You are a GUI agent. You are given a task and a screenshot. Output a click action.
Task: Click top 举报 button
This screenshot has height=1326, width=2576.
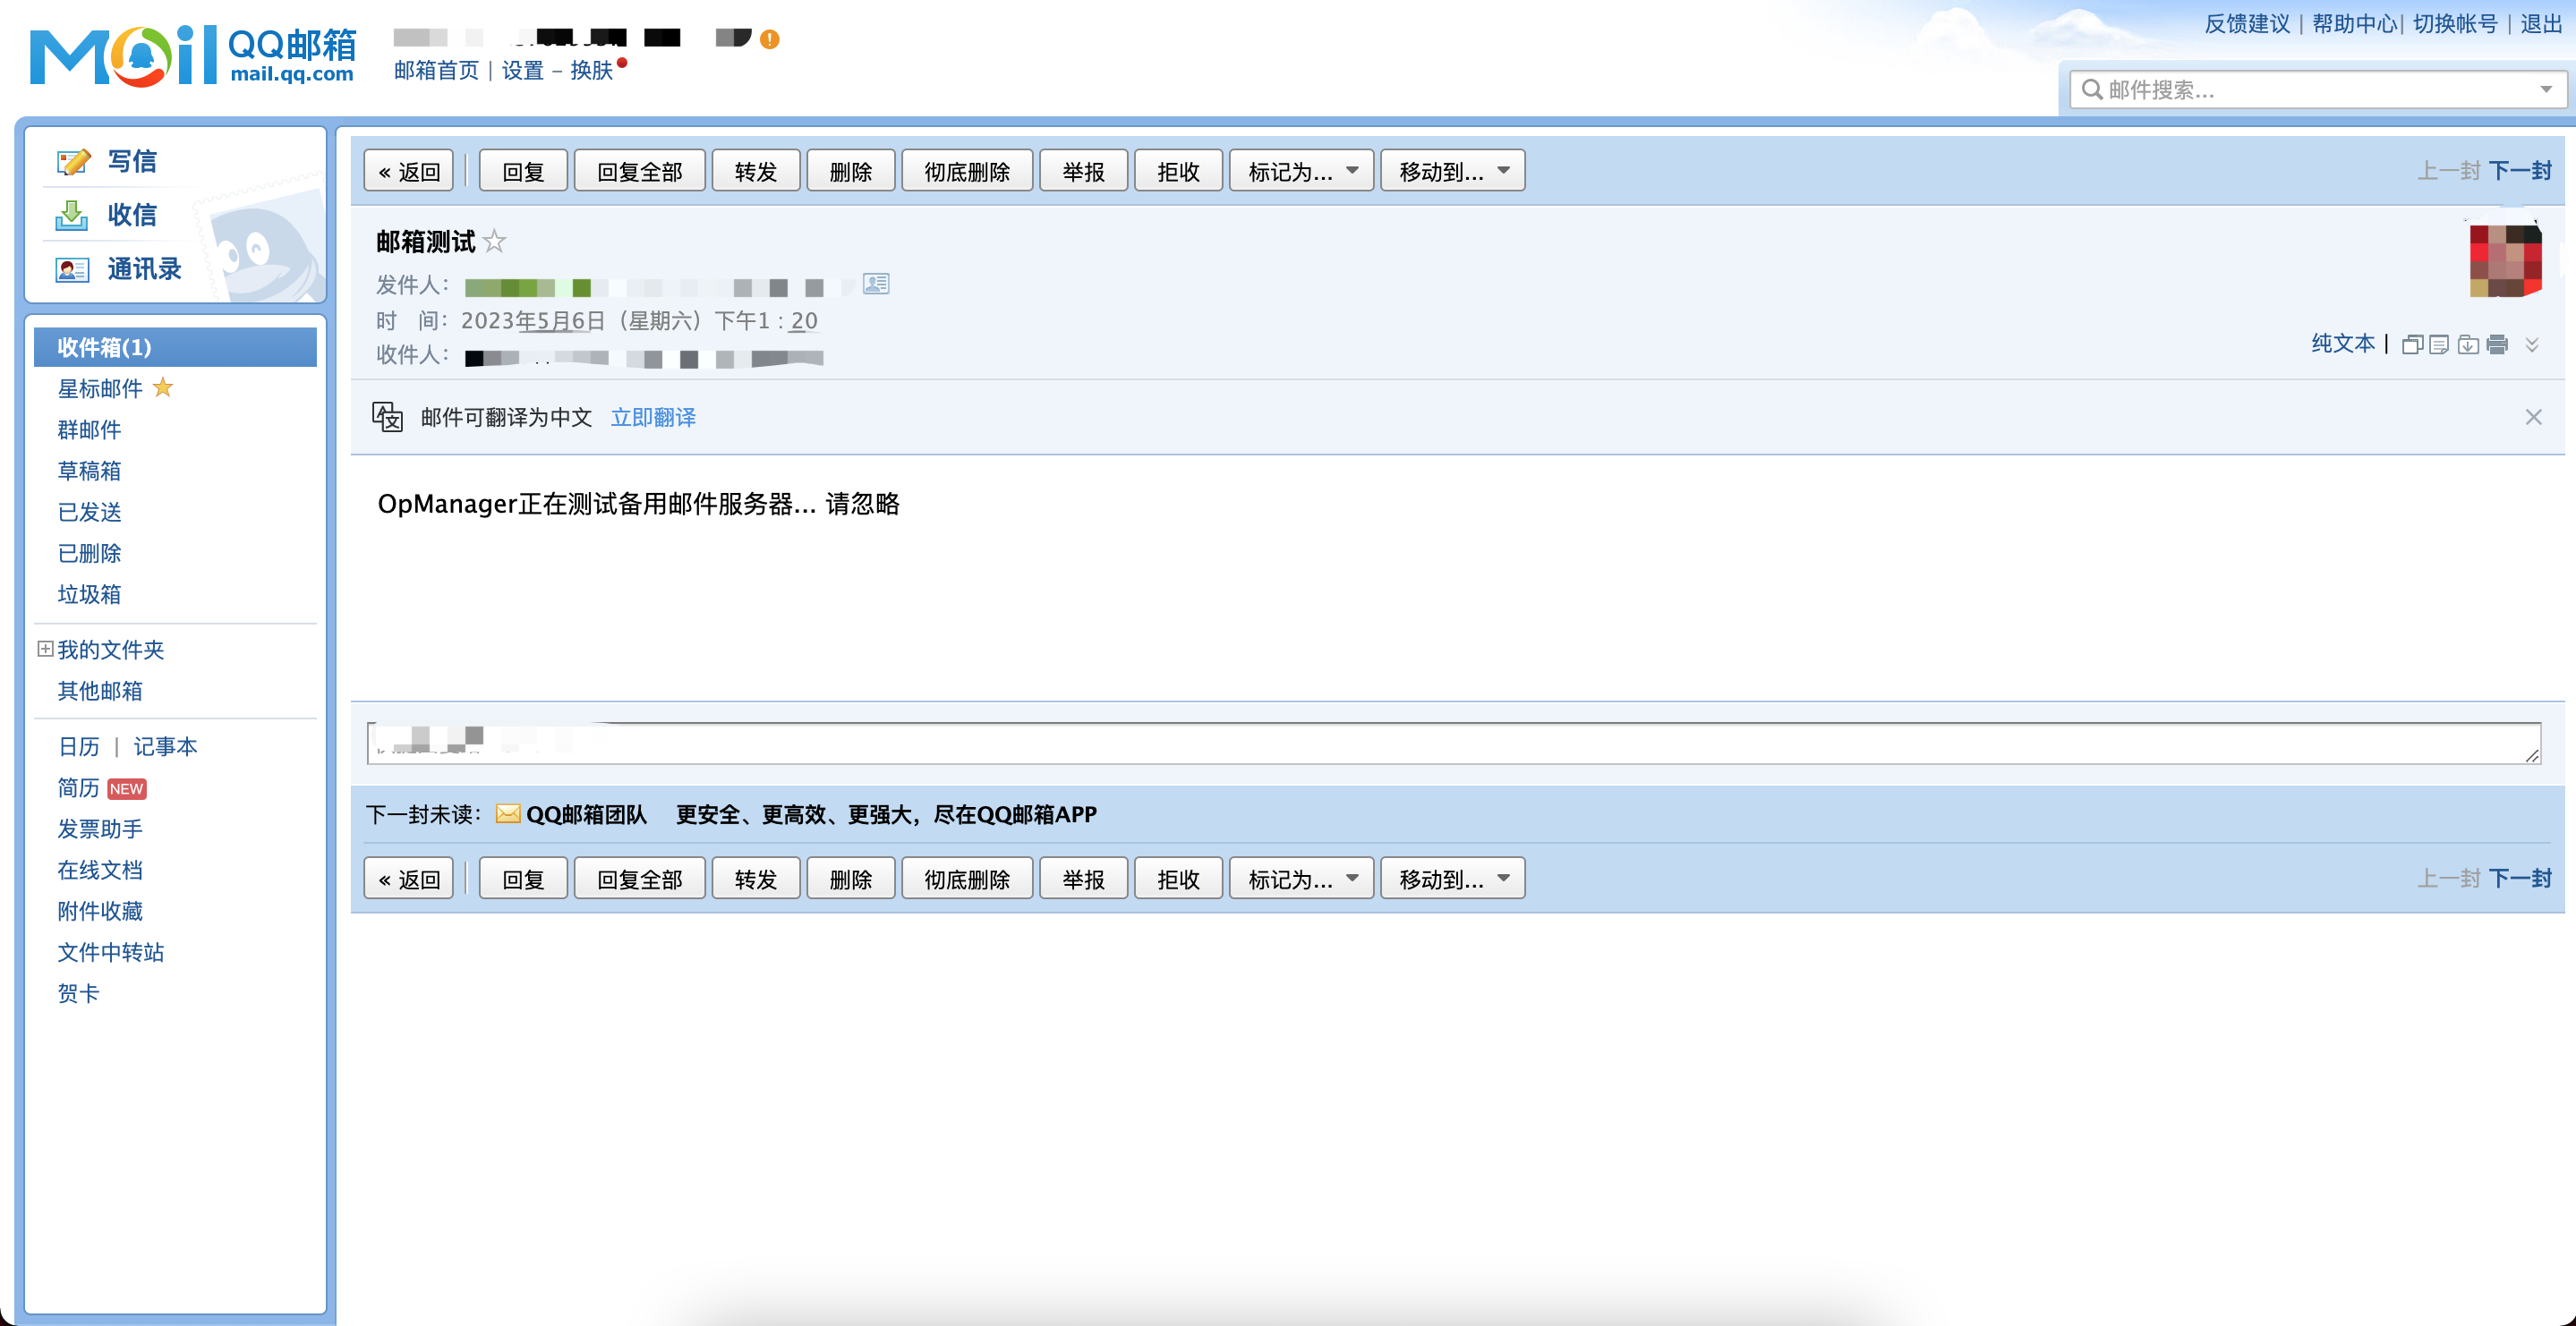pyautogui.click(x=1084, y=171)
